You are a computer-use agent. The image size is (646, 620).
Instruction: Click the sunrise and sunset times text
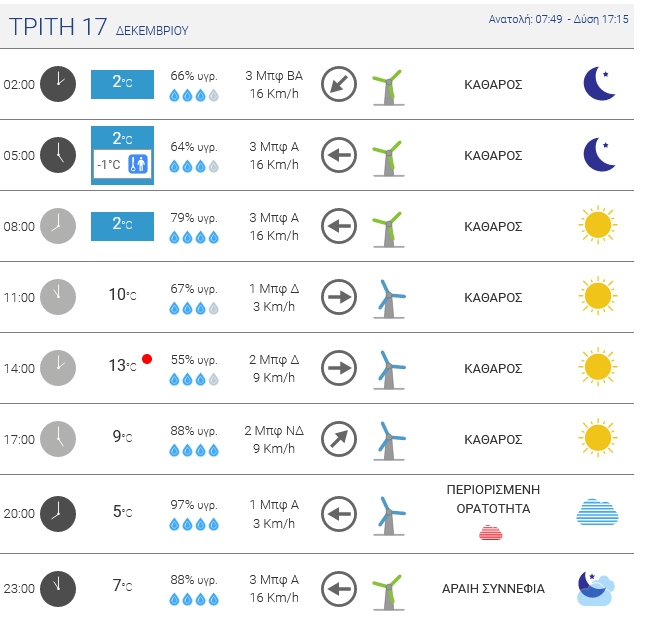coord(558,19)
